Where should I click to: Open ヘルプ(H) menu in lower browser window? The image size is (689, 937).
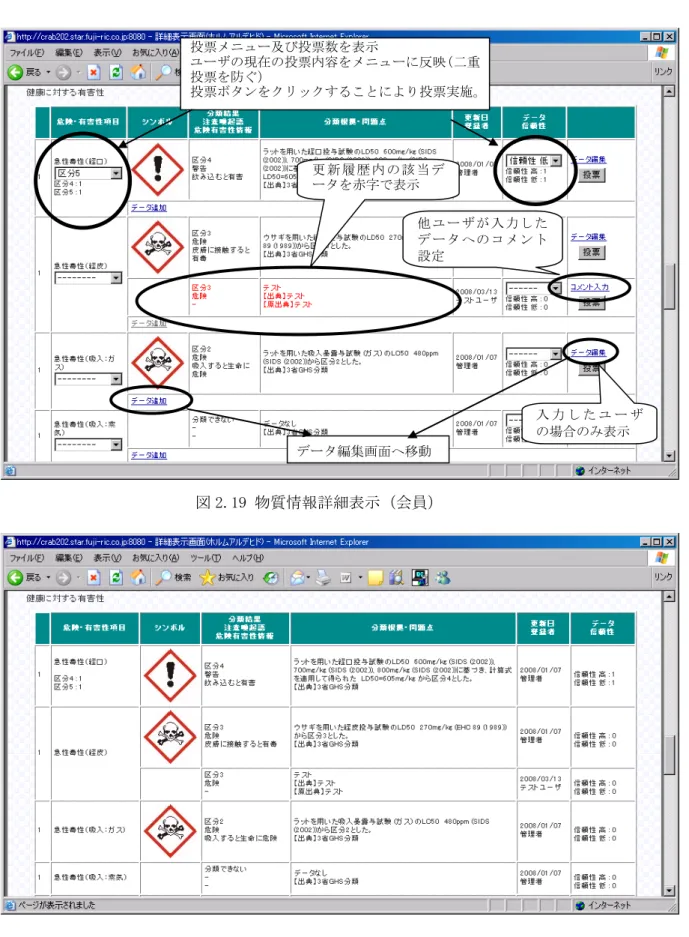point(248,558)
